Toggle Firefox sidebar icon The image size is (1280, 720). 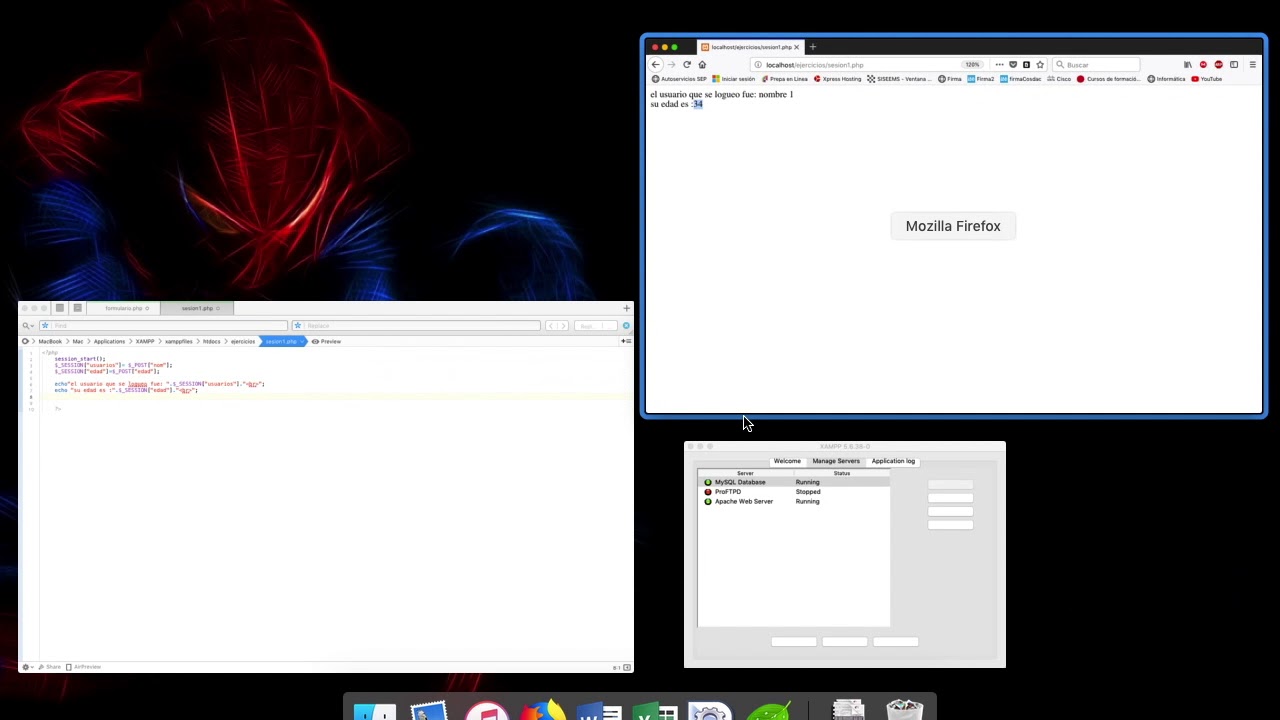1234,65
